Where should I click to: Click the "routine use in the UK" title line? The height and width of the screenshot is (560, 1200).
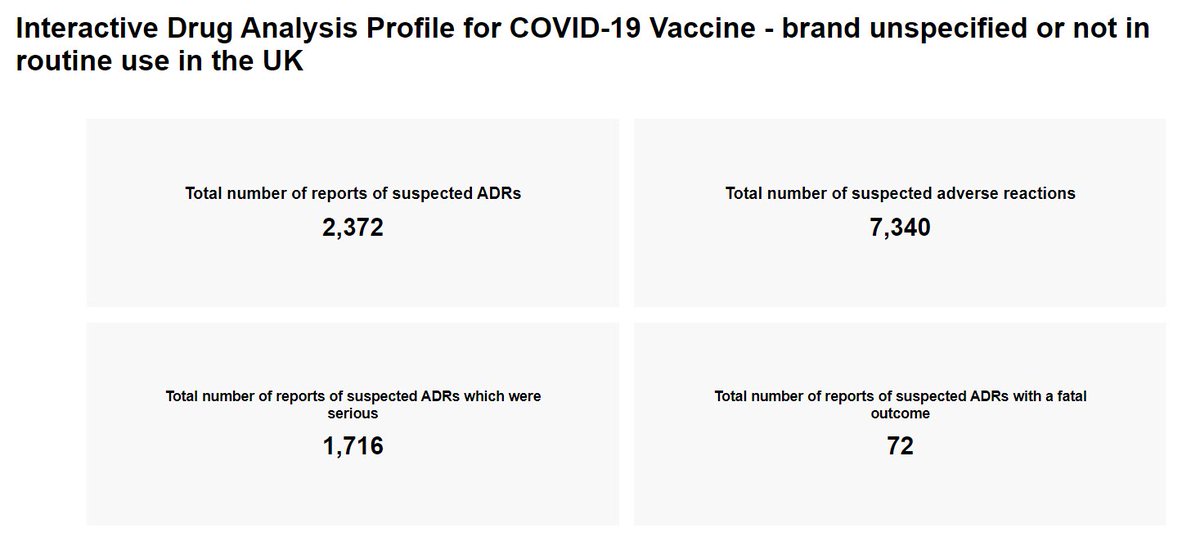(160, 61)
